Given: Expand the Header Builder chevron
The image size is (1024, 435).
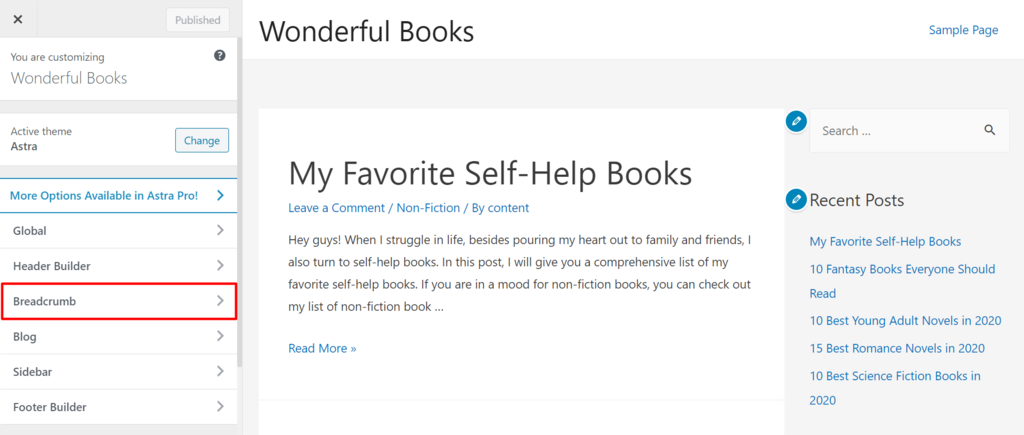Looking at the screenshot, I should [220, 266].
